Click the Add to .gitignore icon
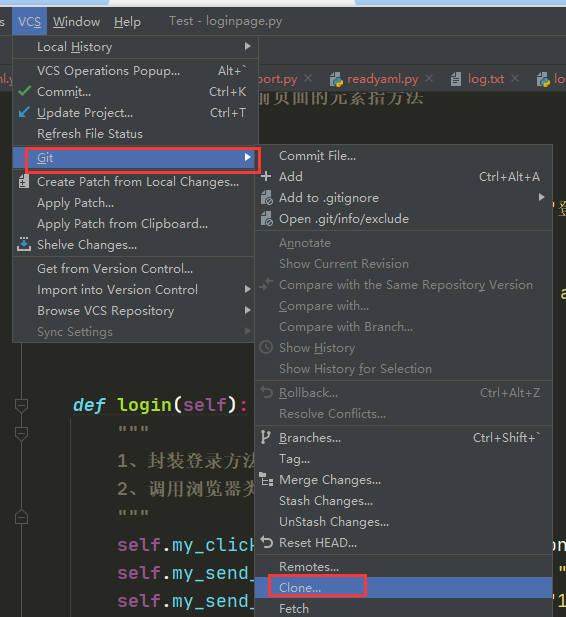 (267, 198)
